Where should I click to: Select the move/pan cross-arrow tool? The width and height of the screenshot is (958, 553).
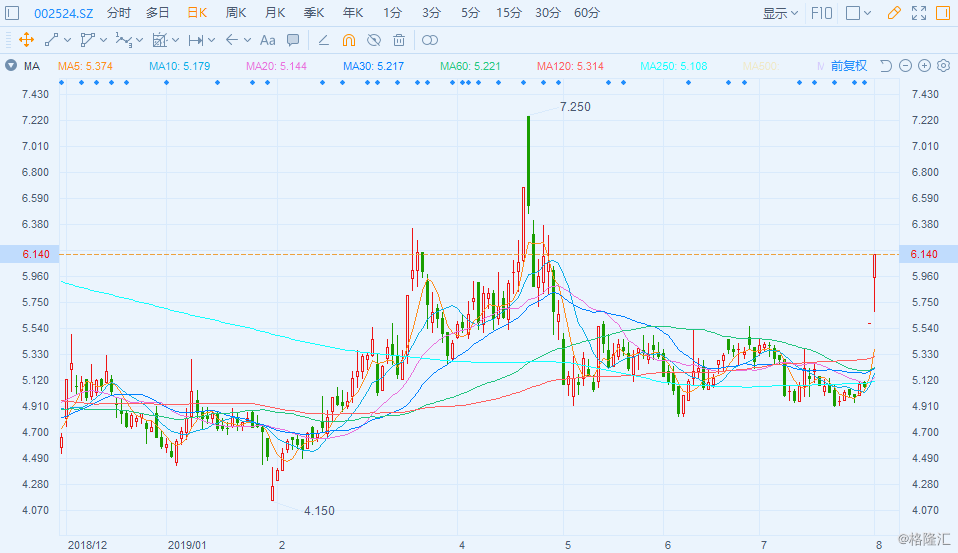point(26,40)
